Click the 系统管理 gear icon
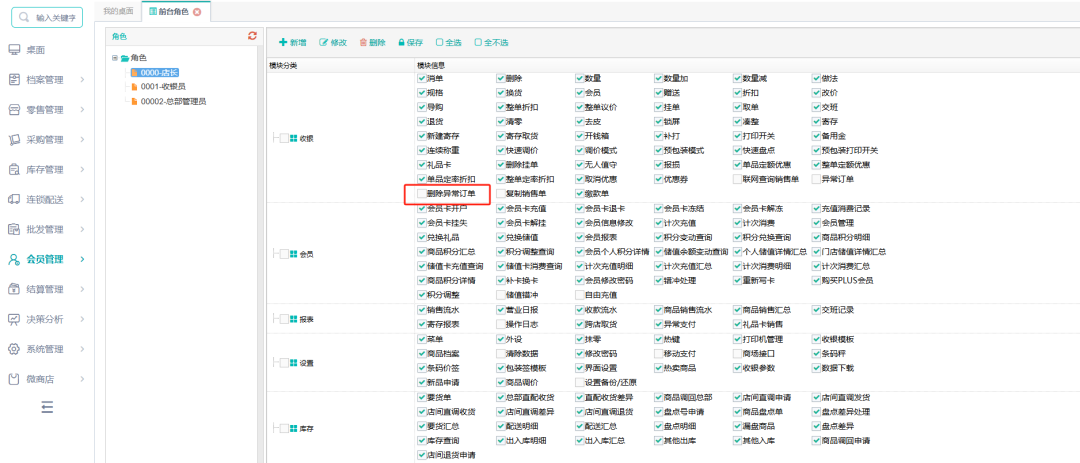 pos(14,349)
